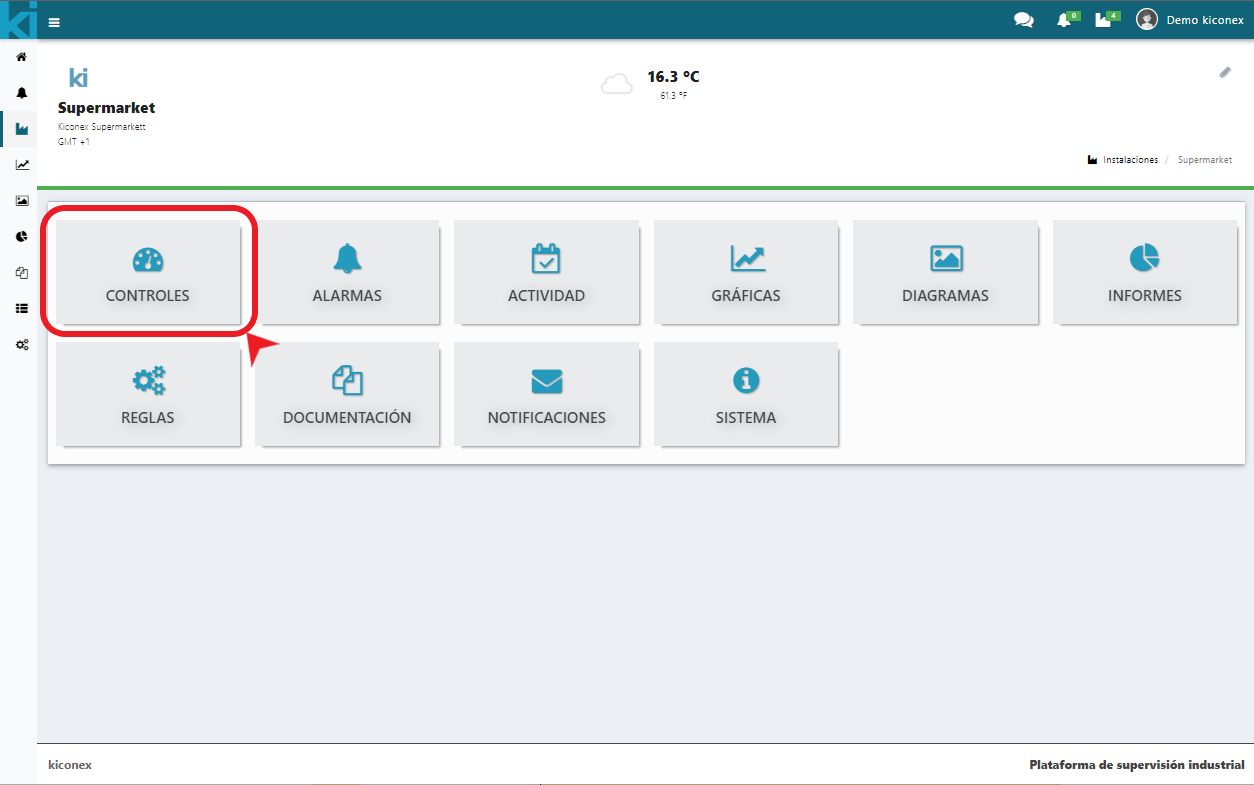The width and height of the screenshot is (1254, 785).
Task: Open the sidebar image diagrams icon
Action: pos(21,201)
